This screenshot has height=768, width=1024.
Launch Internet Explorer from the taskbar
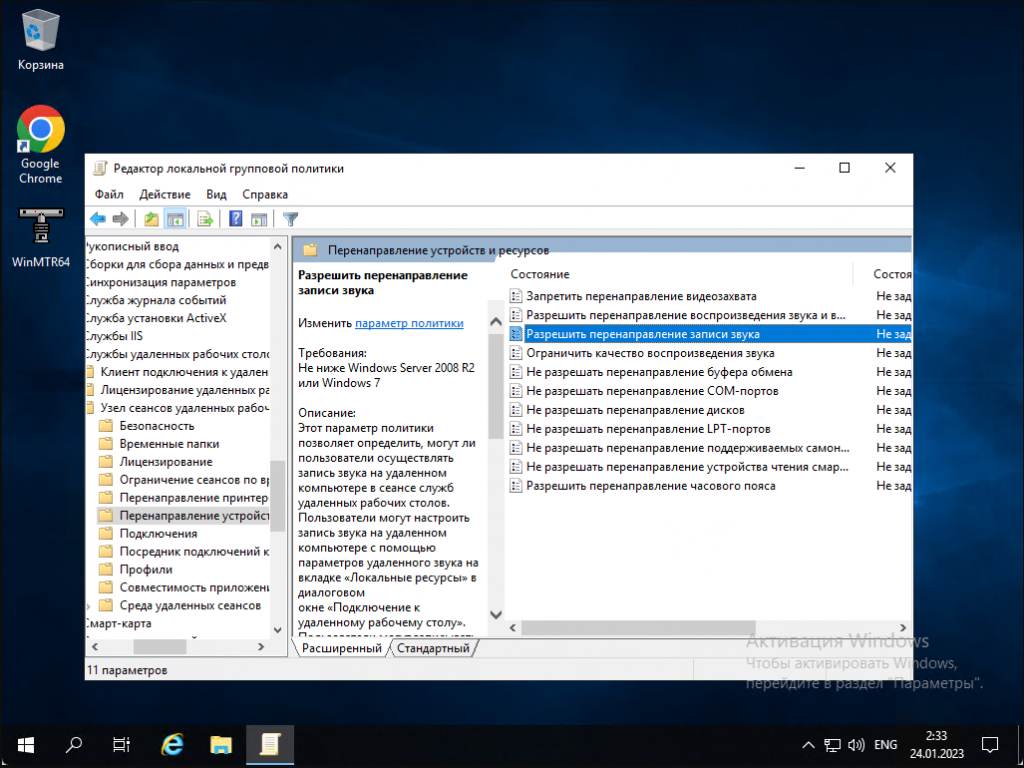173,744
